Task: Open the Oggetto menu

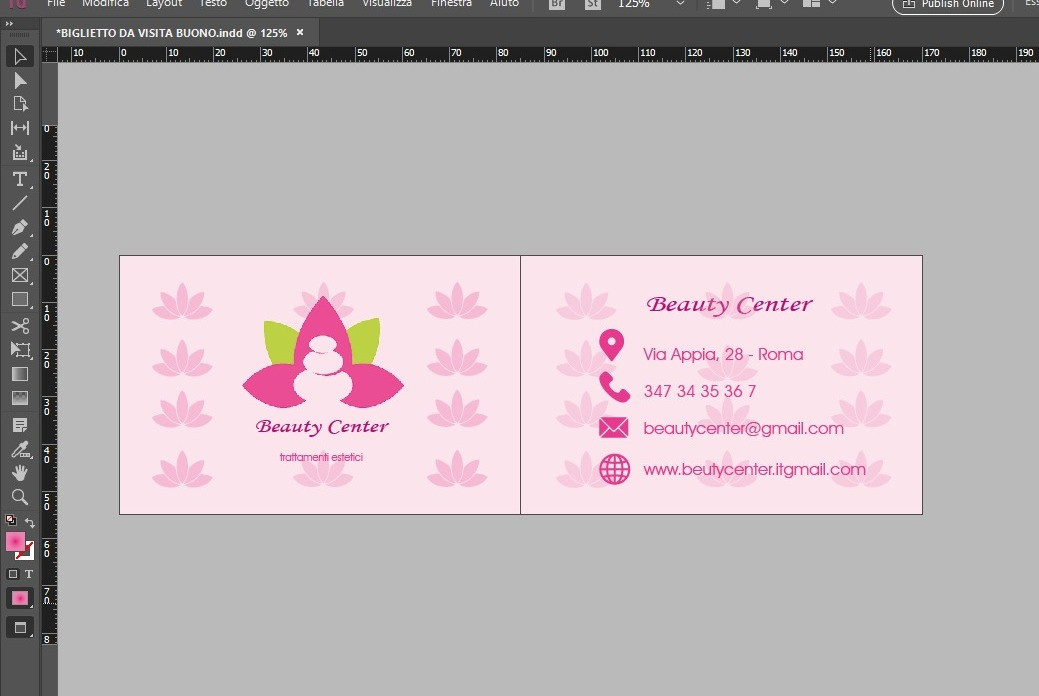Action: coord(266,3)
